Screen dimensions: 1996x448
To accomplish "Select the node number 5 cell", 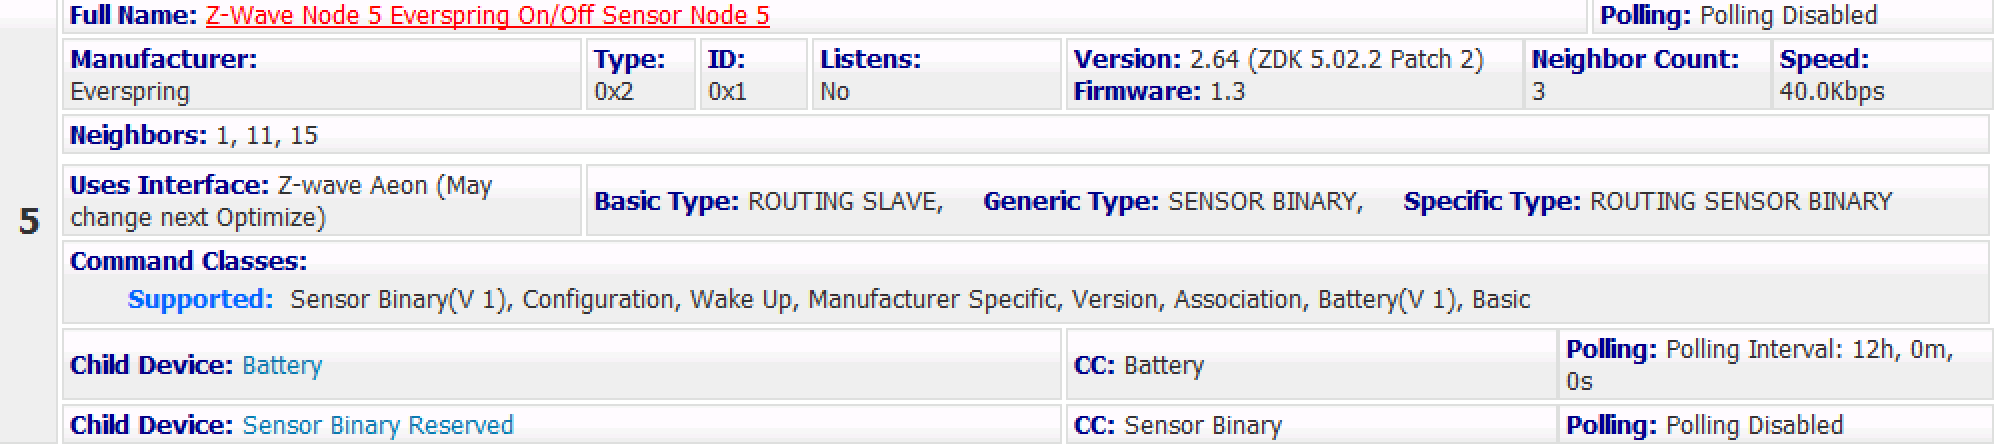I will pyautogui.click(x=29, y=221).
